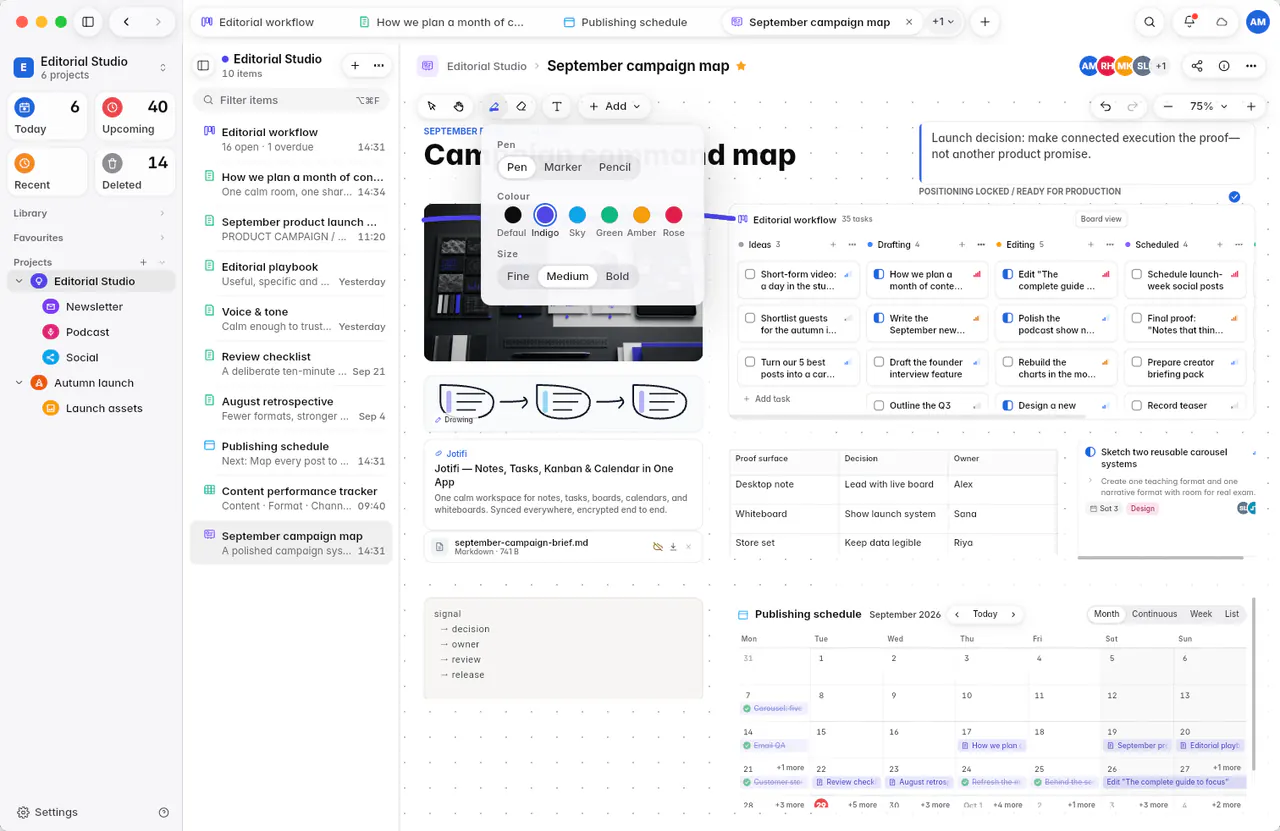1280x831 pixels.
Task: Tick the "Short-form video" task checkbox
Action: [x=750, y=274]
